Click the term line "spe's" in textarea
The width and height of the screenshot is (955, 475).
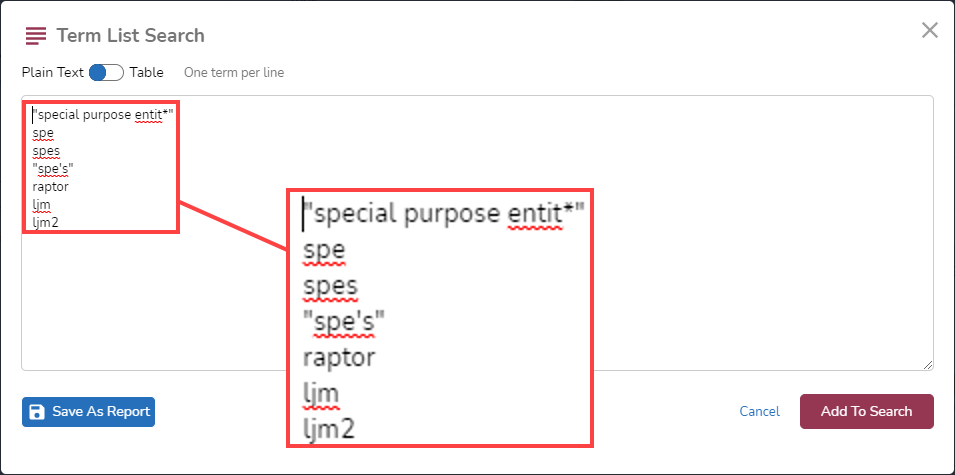[49, 168]
